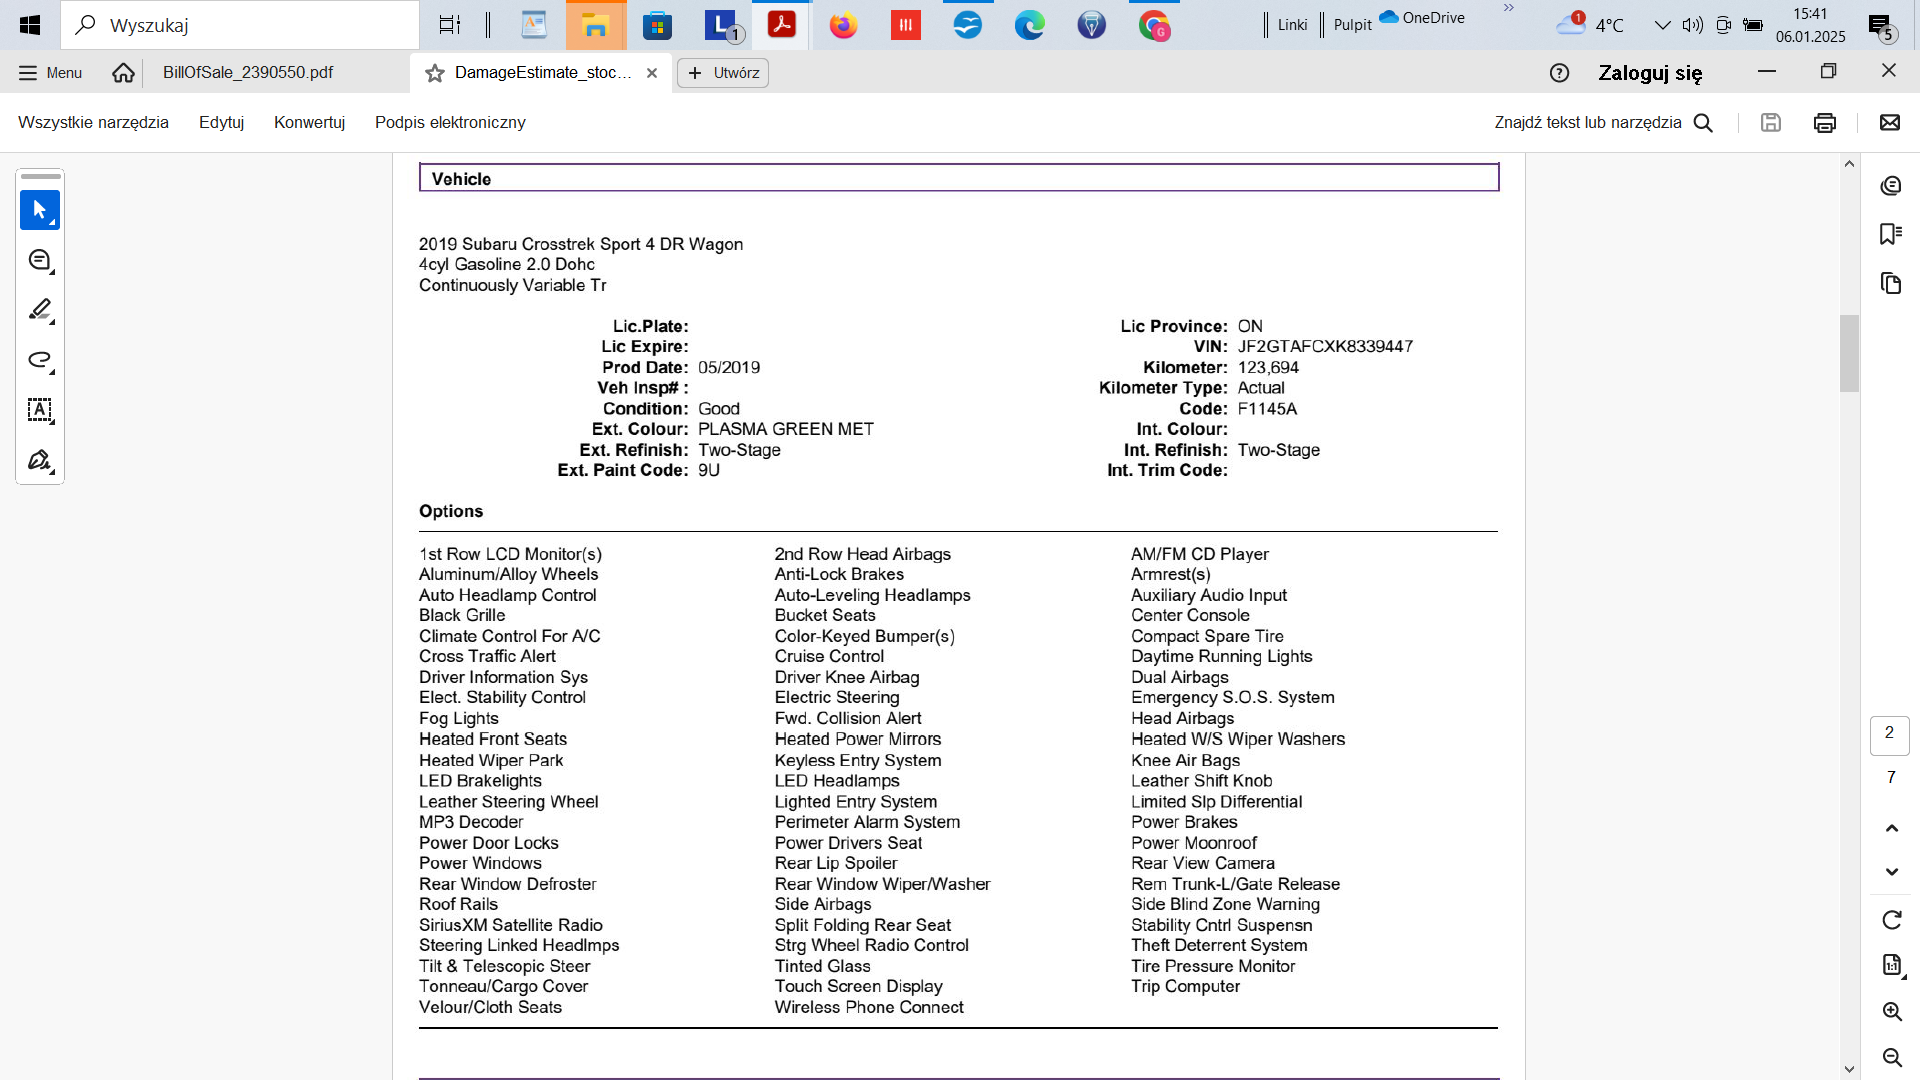Print the document
This screenshot has height=1080, width=1920.
1825,122
